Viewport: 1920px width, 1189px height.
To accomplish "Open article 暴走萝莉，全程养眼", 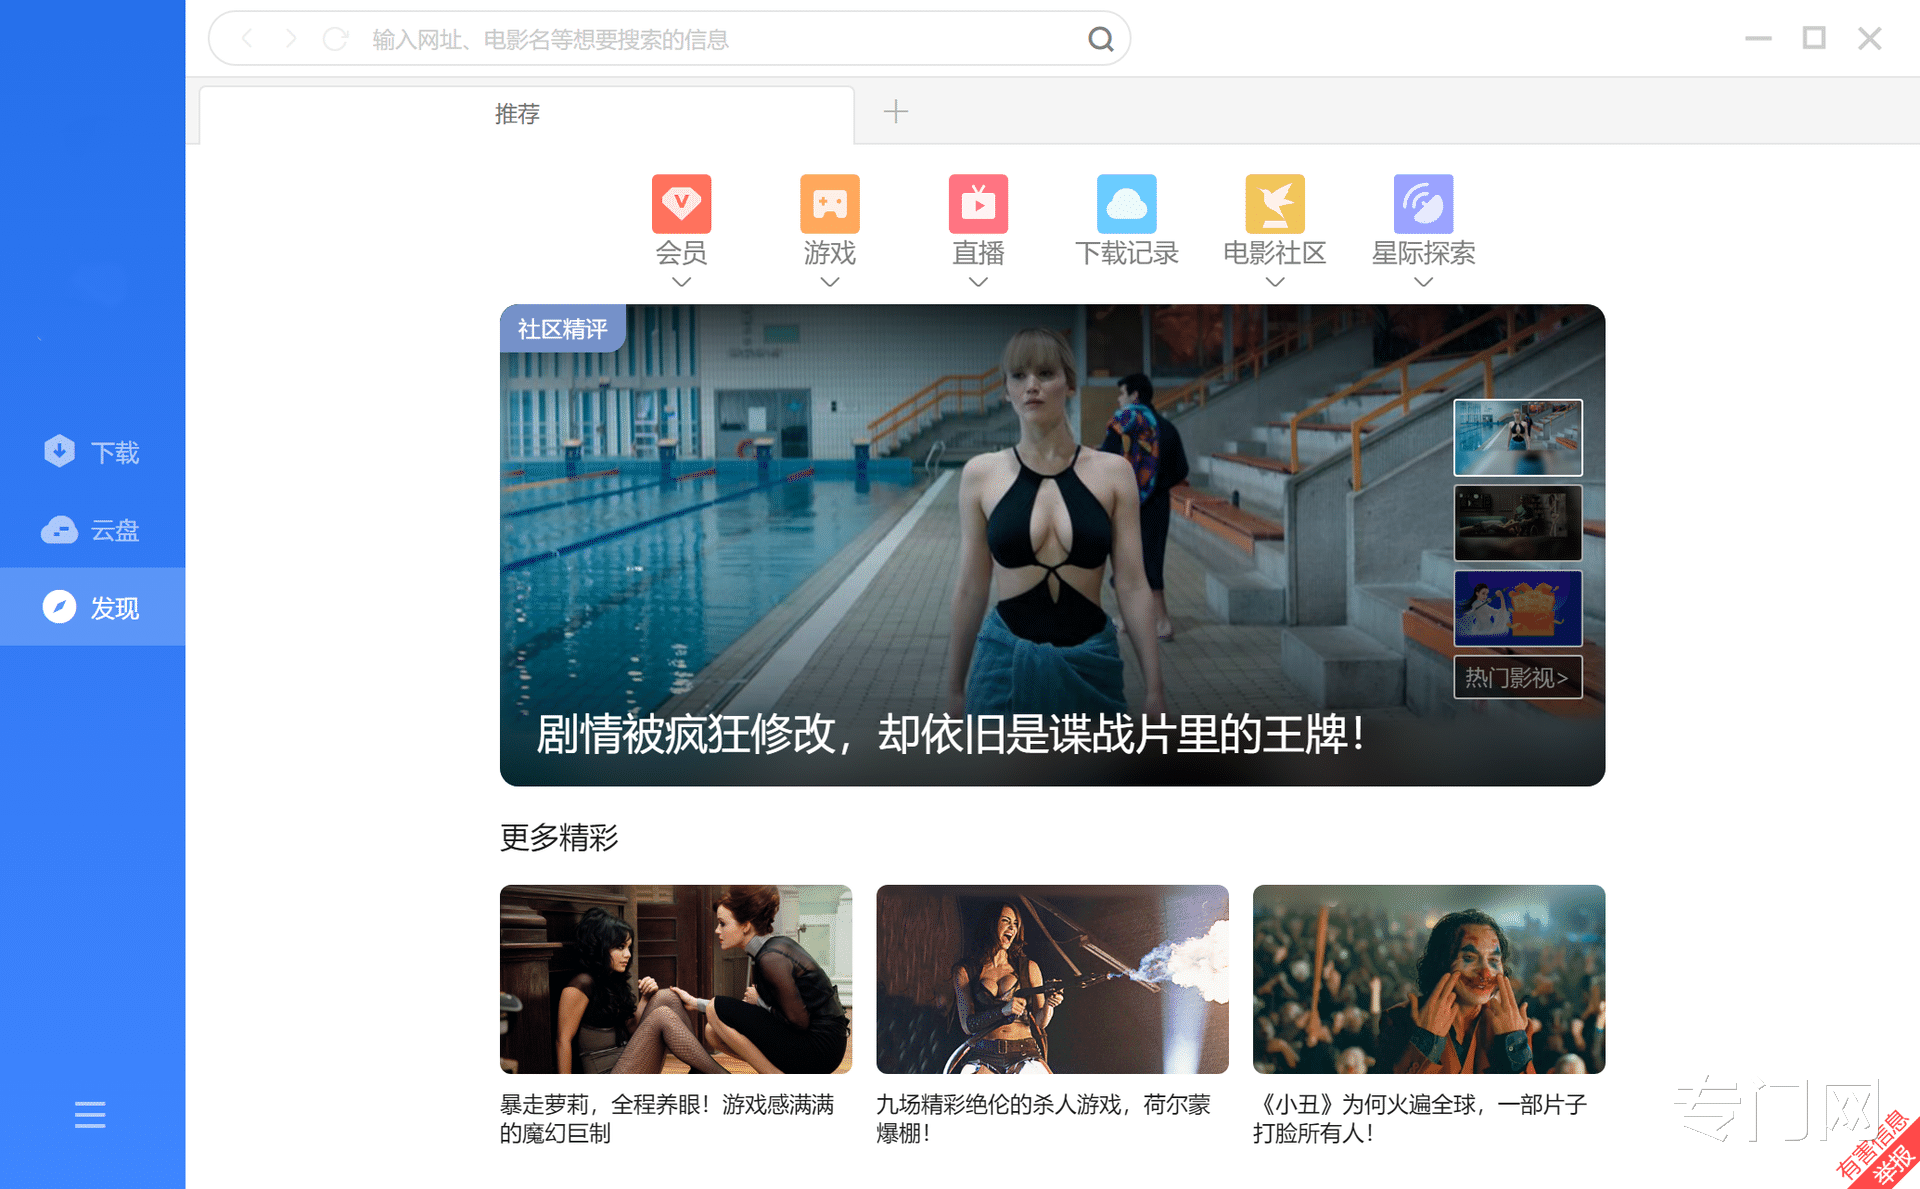I will [667, 1118].
